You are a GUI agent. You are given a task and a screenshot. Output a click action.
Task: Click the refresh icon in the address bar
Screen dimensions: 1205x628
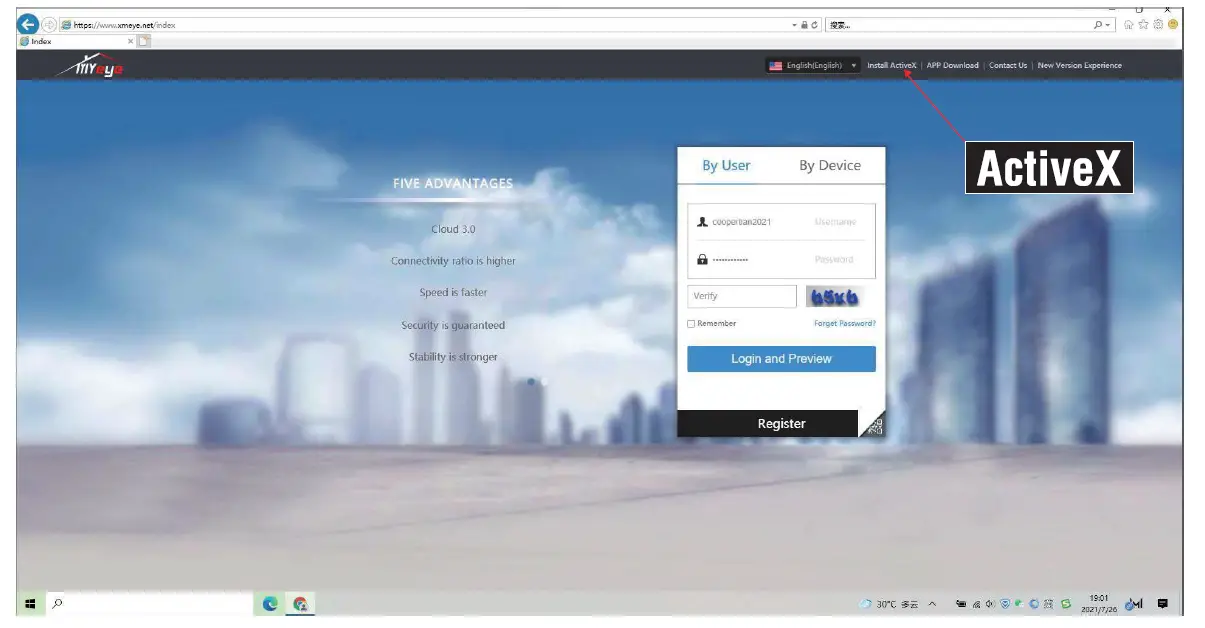(x=815, y=25)
